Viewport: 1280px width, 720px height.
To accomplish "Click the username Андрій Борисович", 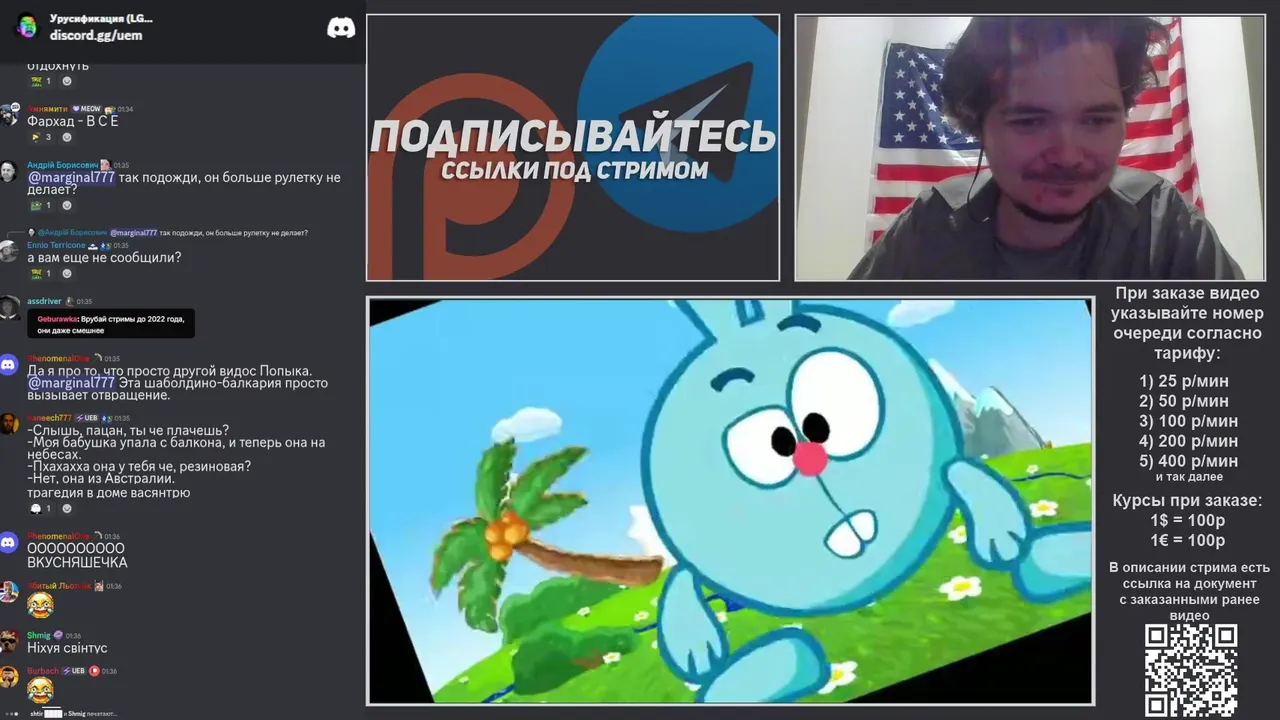I will (62, 165).
